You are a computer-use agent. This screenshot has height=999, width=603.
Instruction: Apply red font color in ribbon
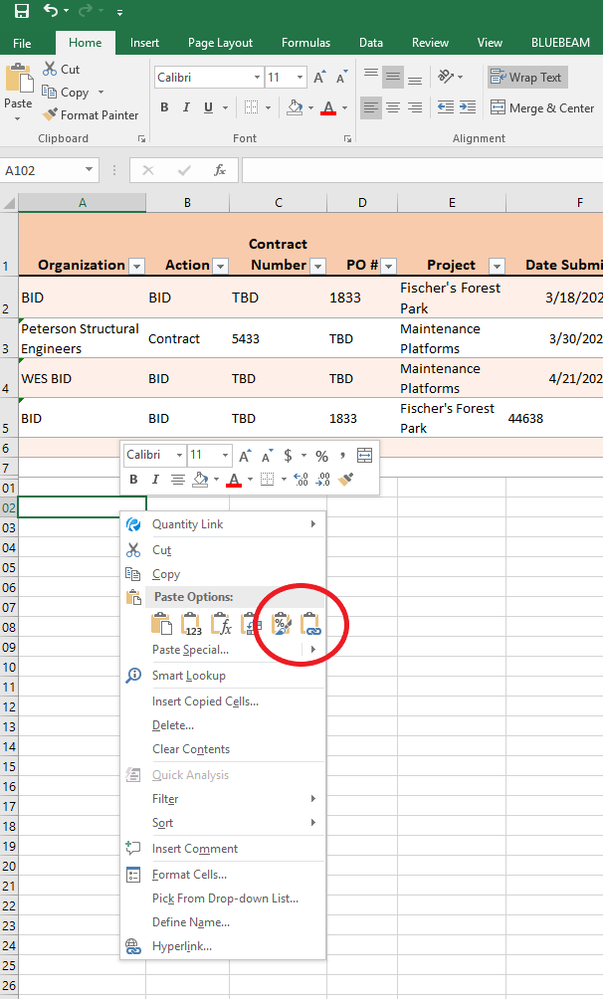328,108
